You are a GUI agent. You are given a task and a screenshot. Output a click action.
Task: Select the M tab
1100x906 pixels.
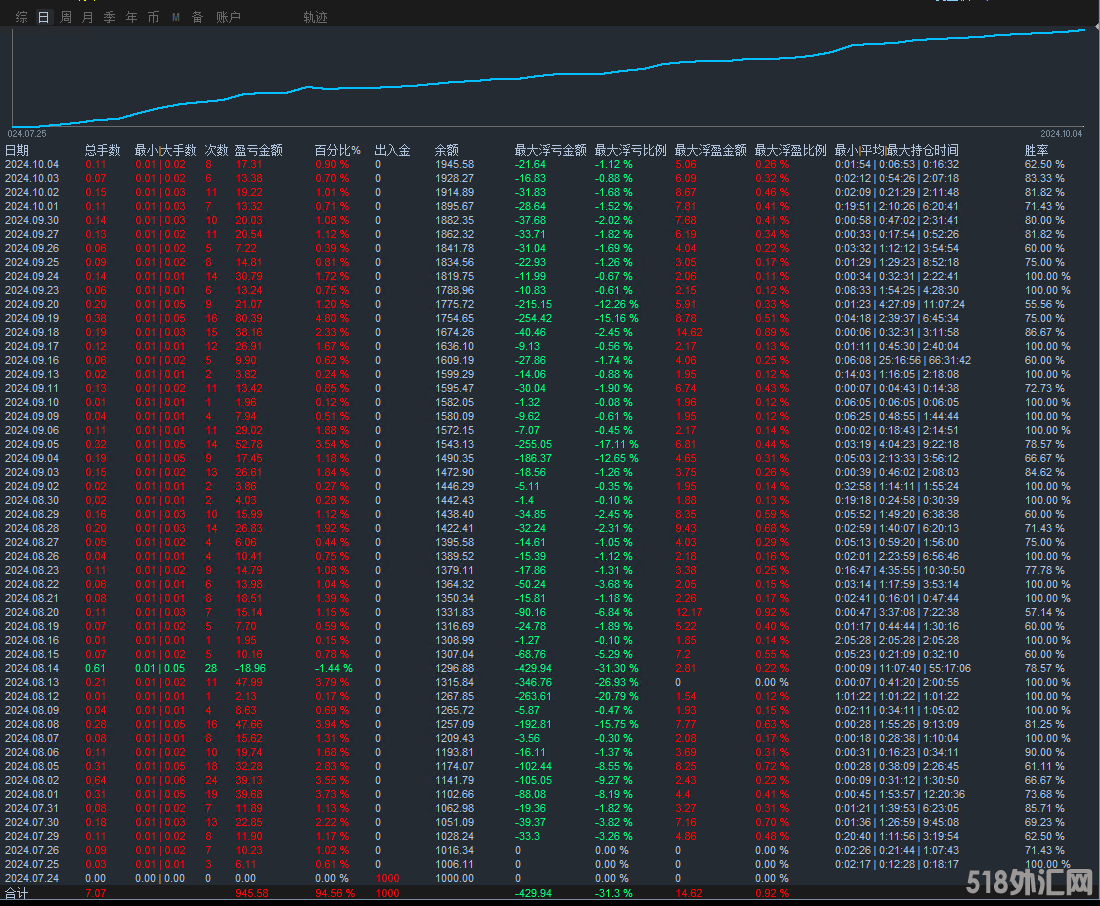175,17
